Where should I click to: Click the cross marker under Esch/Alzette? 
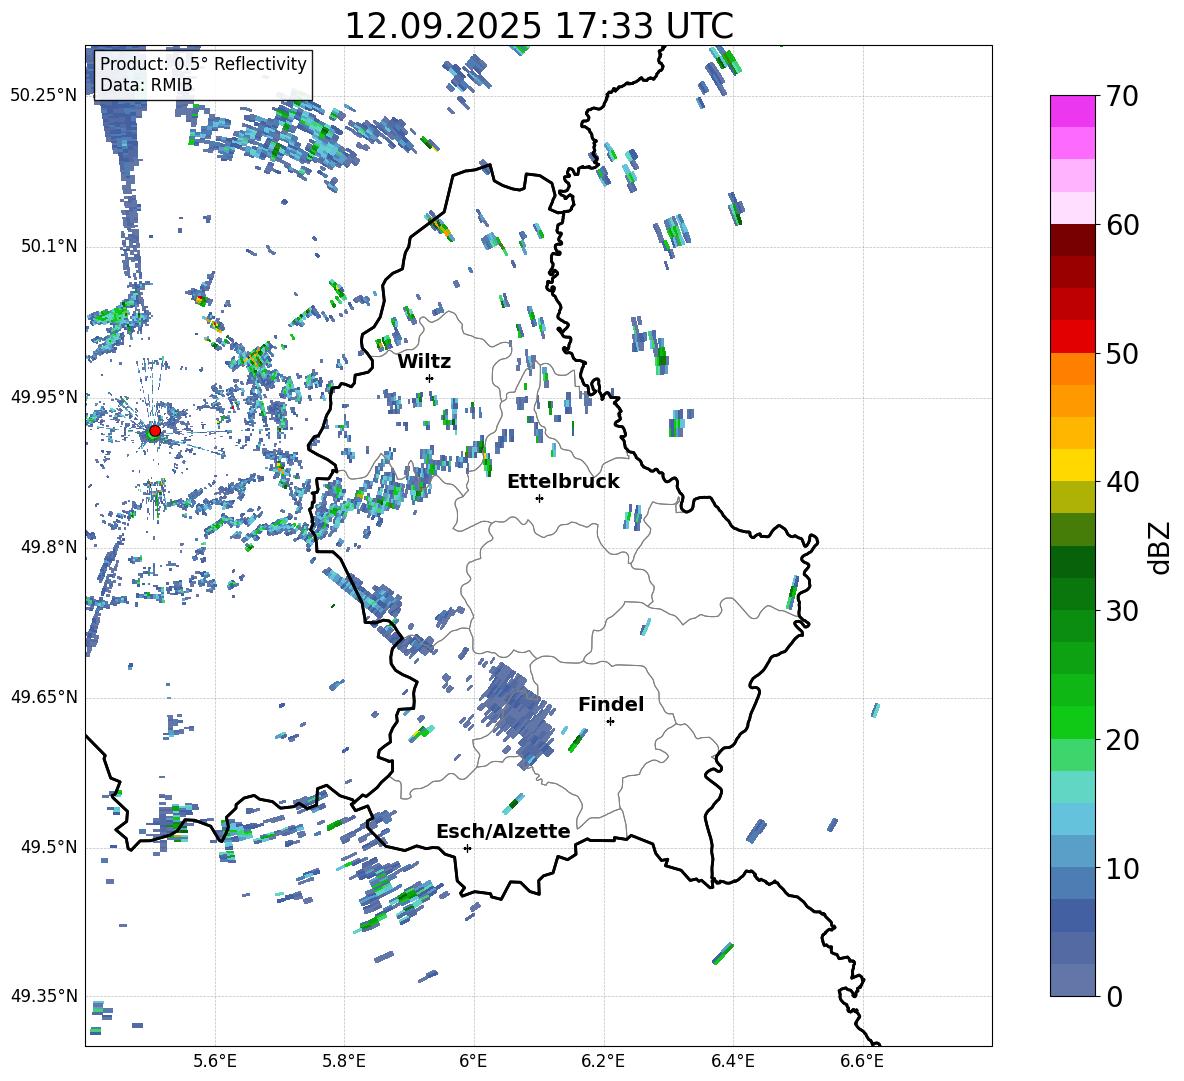(467, 848)
